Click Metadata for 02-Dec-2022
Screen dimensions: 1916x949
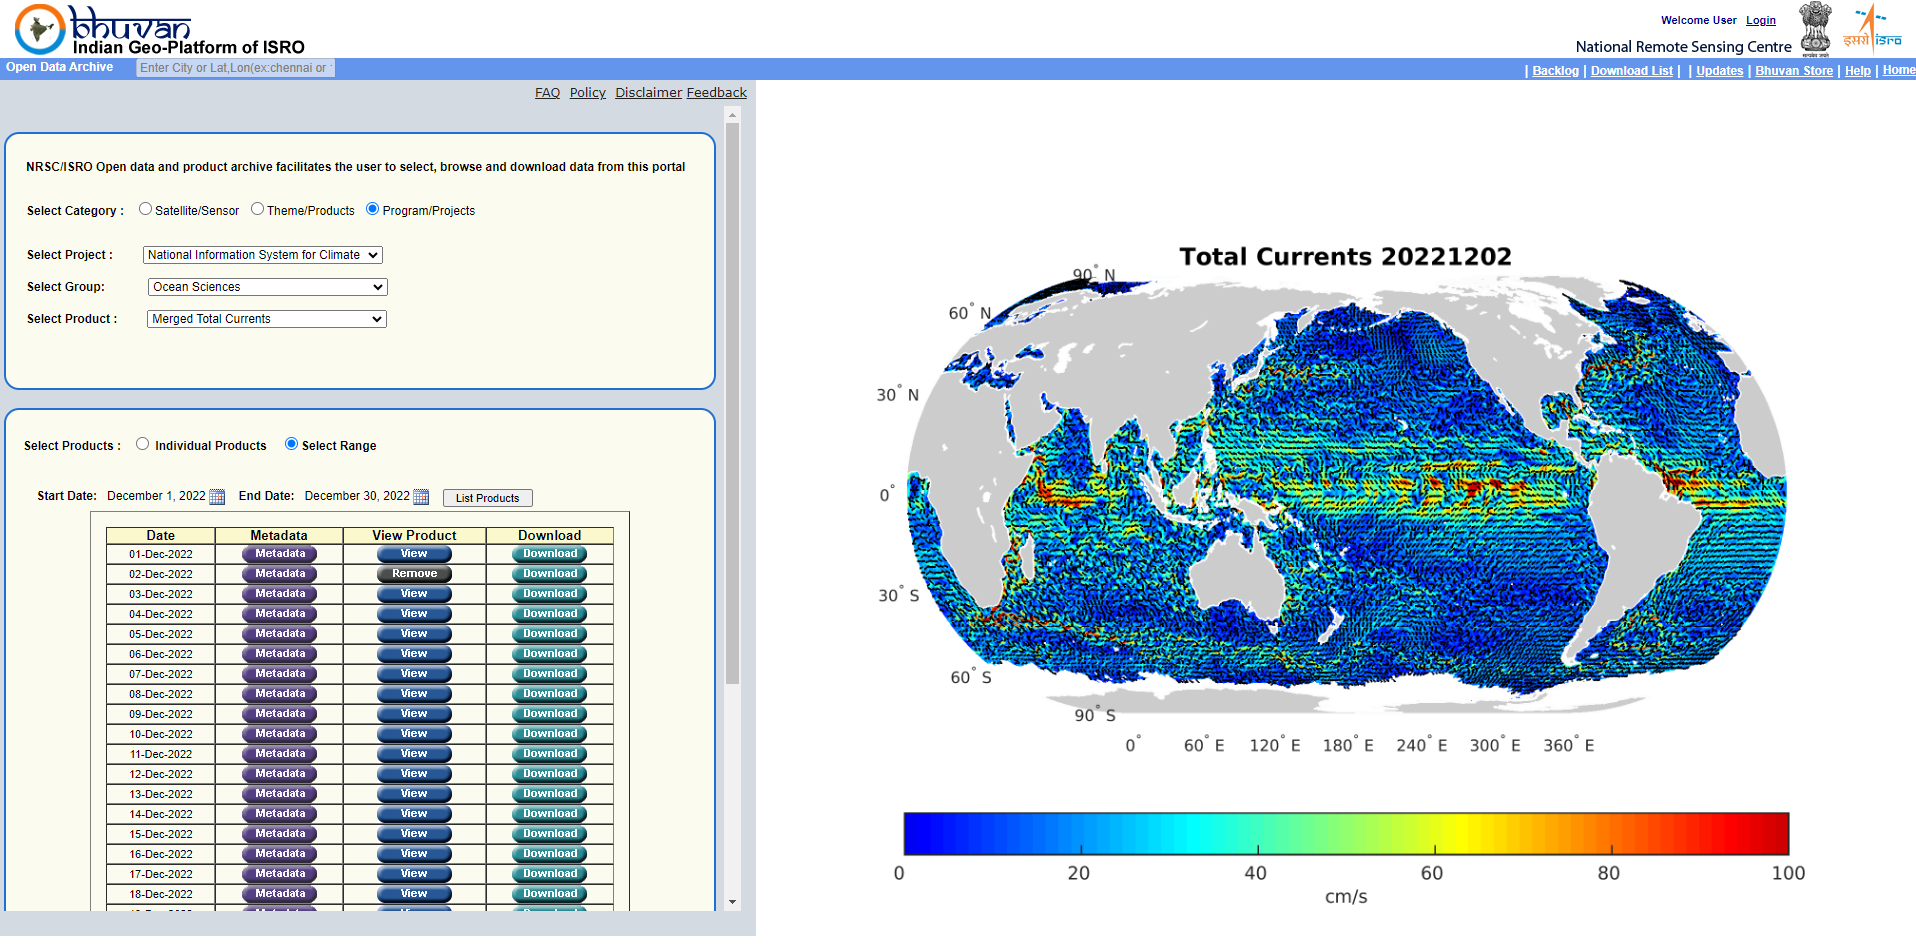pyautogui.click(x=279, y=574)
